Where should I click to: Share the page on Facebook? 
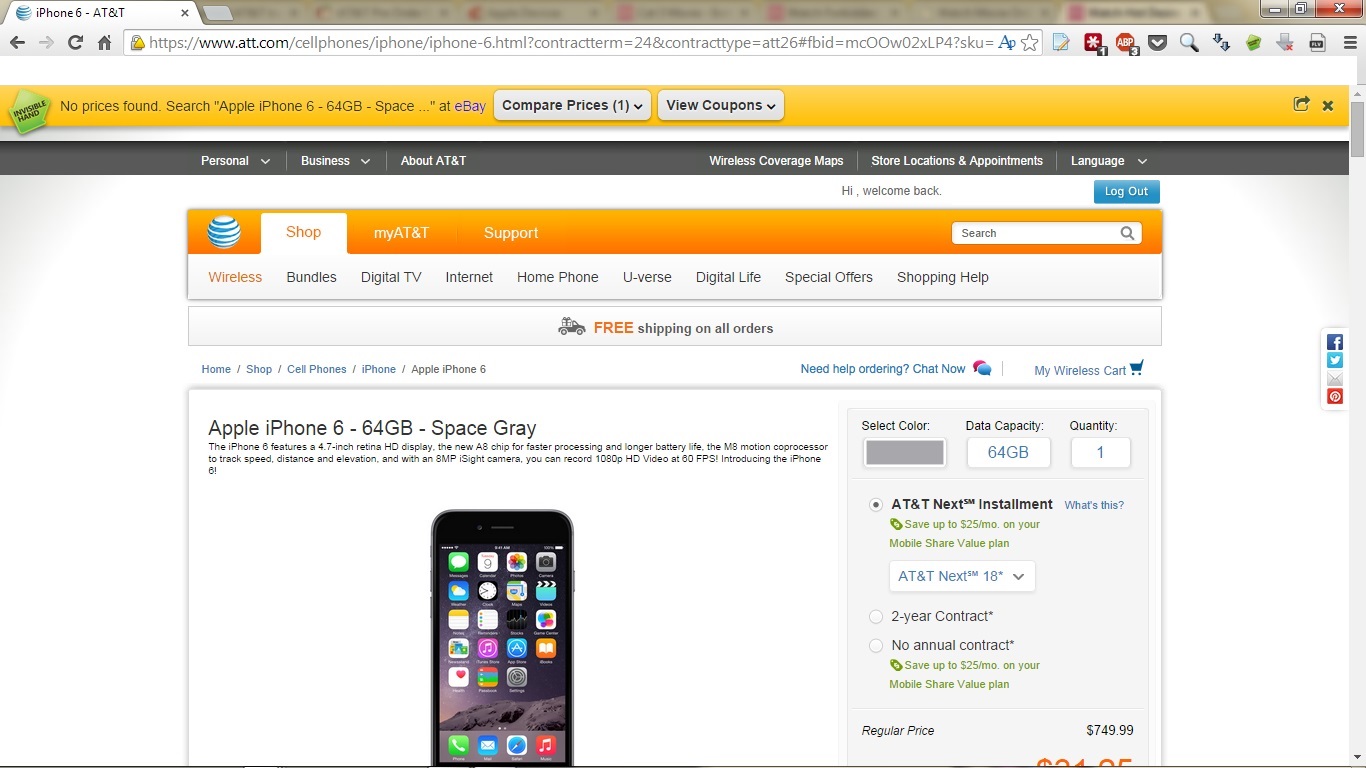(x=1335, y=342)
